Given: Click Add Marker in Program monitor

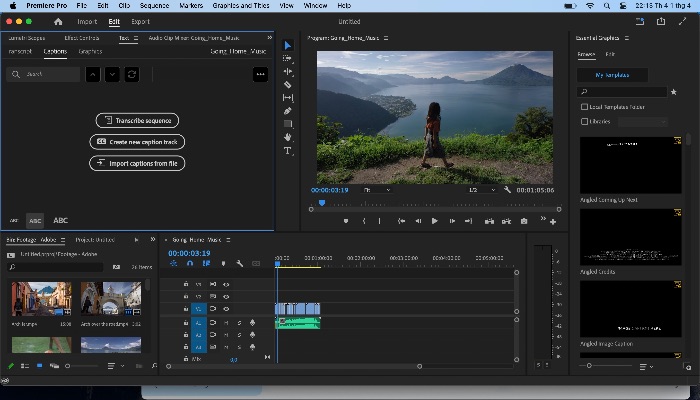Looking at the screenshot, I should pyautogui.click(x=346, y=221).
